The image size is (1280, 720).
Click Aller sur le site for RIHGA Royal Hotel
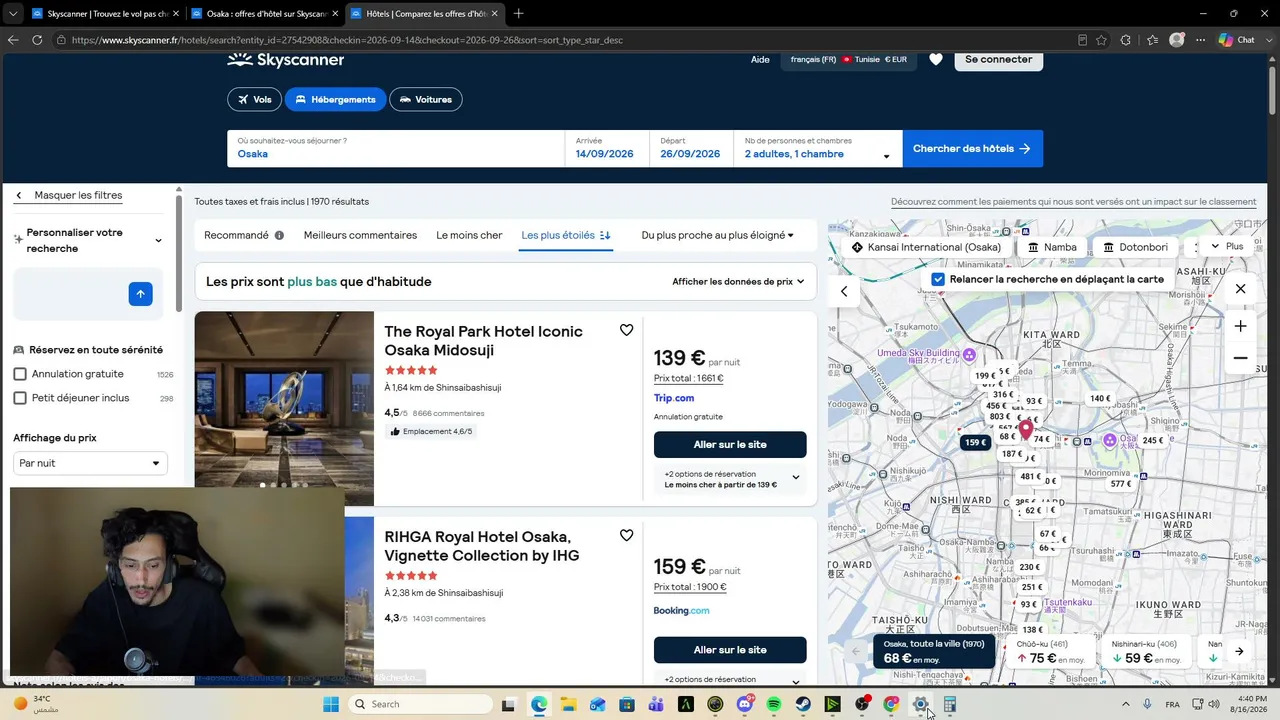730,649
